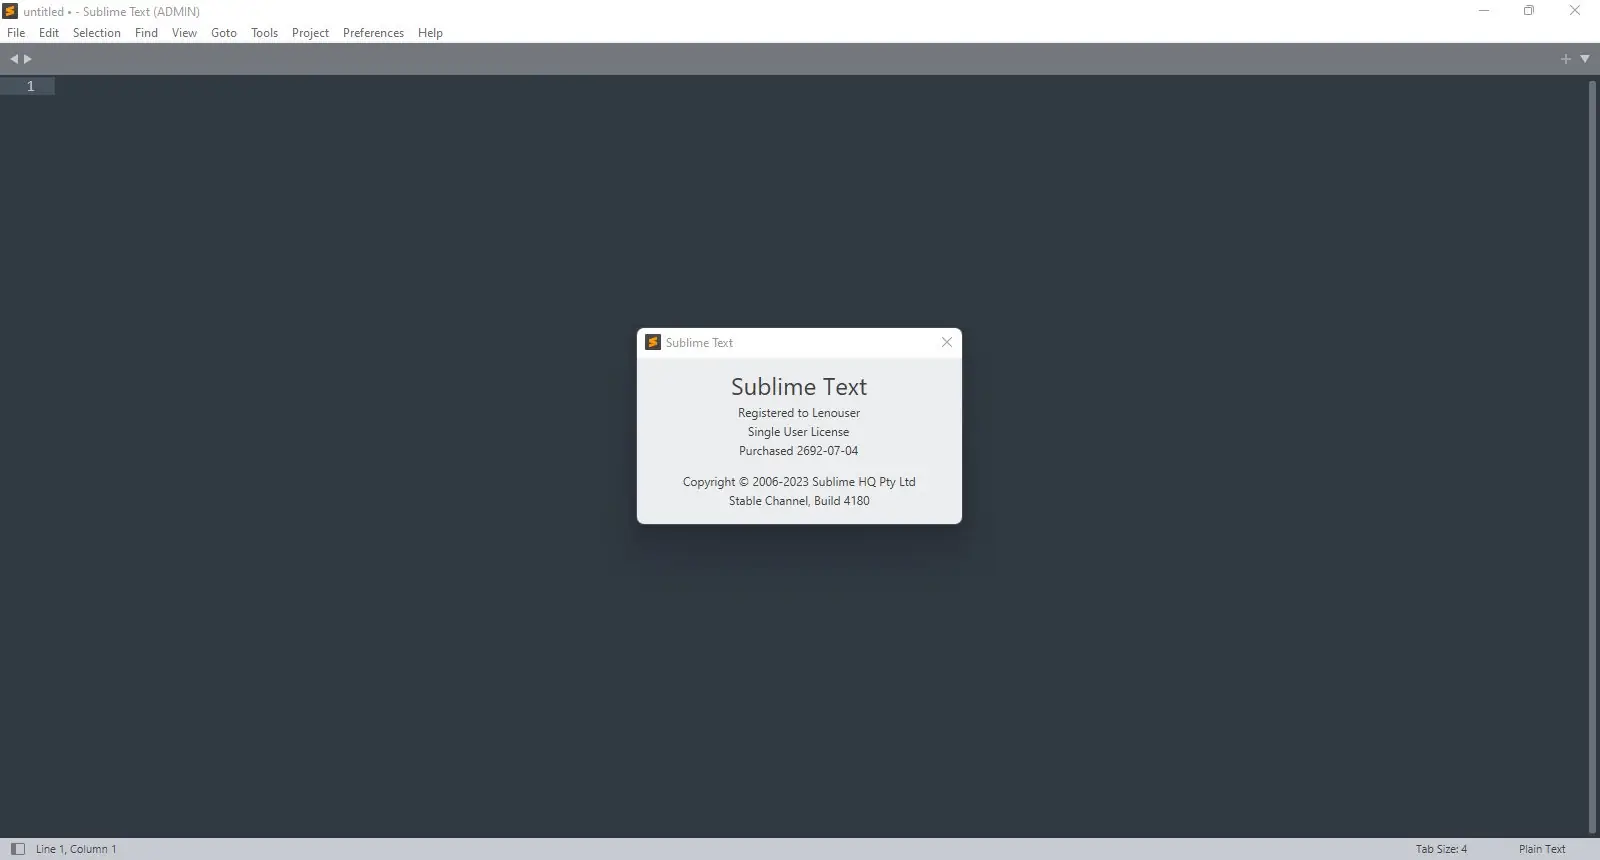Screen dimensions: 1600x860
Task: Close the Sublime Text About dialog
Action: (947, 342)
